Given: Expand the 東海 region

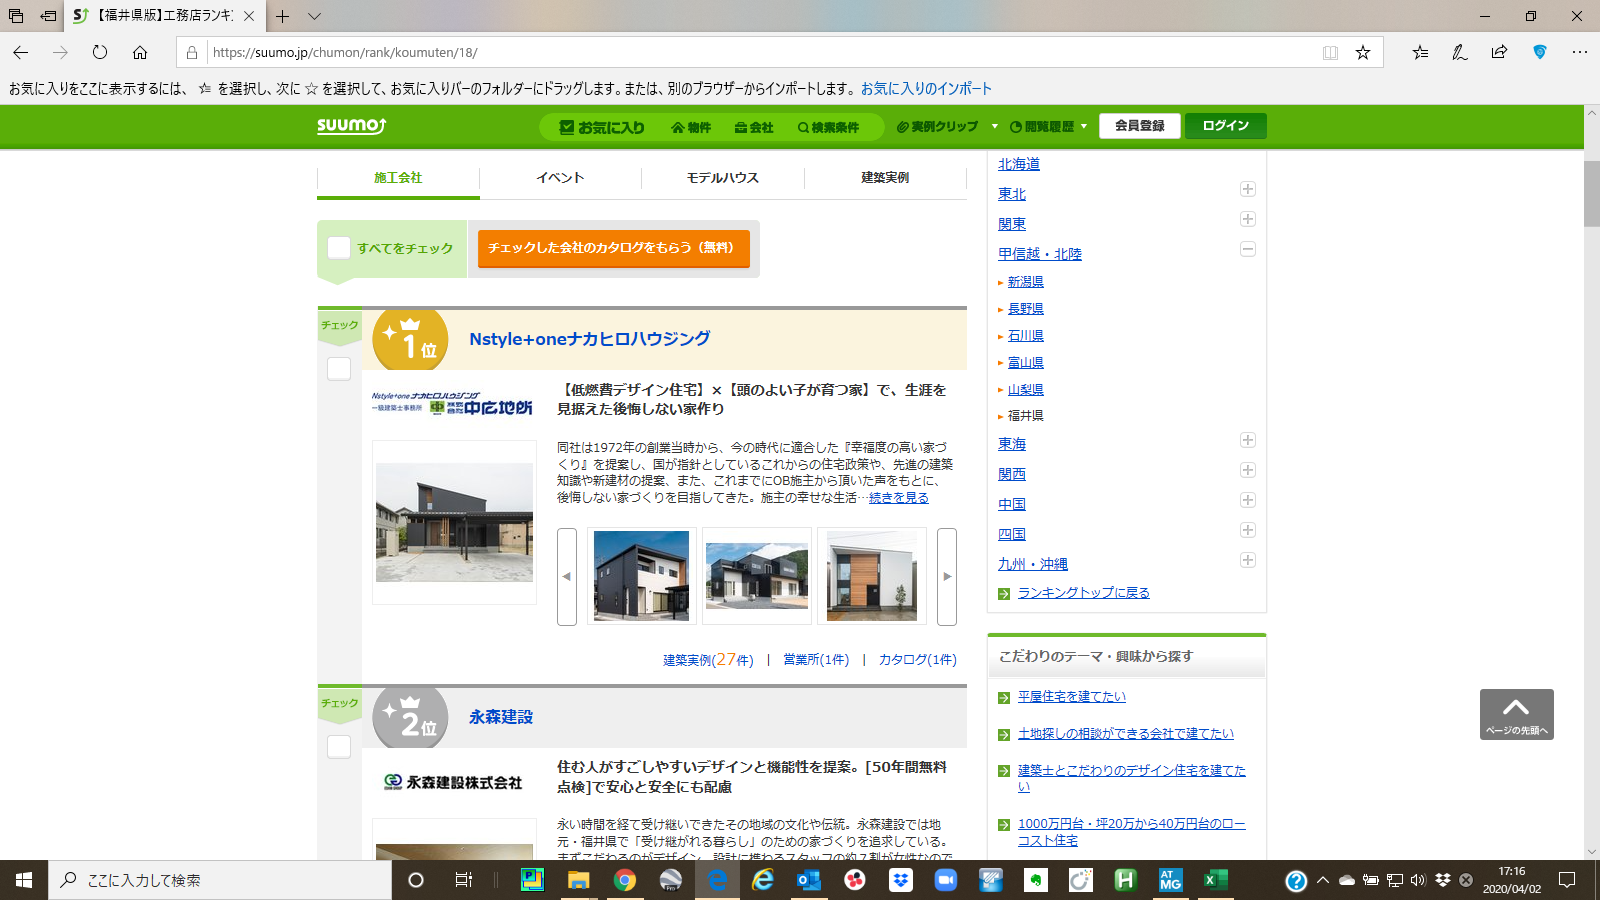Looking at the screenshot, I should click(1248, 440).
